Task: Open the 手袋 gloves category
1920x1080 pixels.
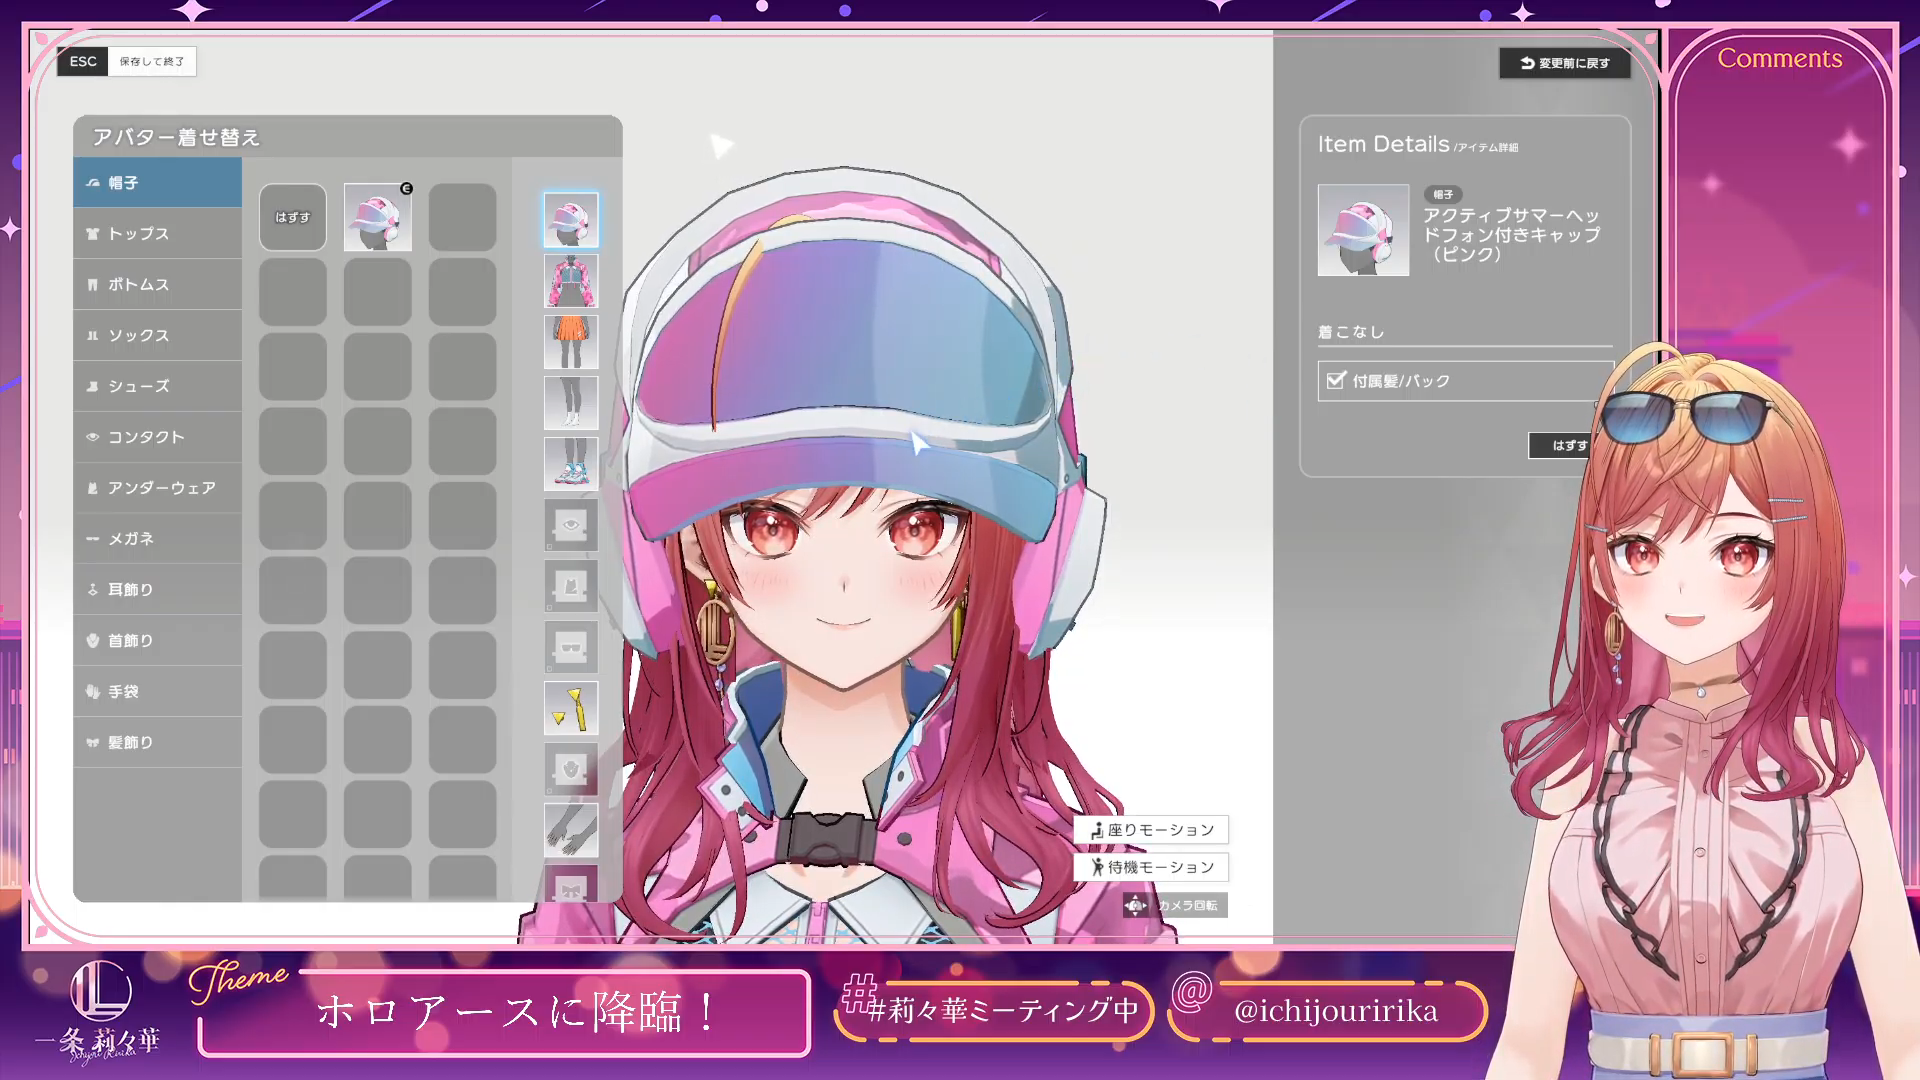Action: pyautogui.click(x=157, y=692)
